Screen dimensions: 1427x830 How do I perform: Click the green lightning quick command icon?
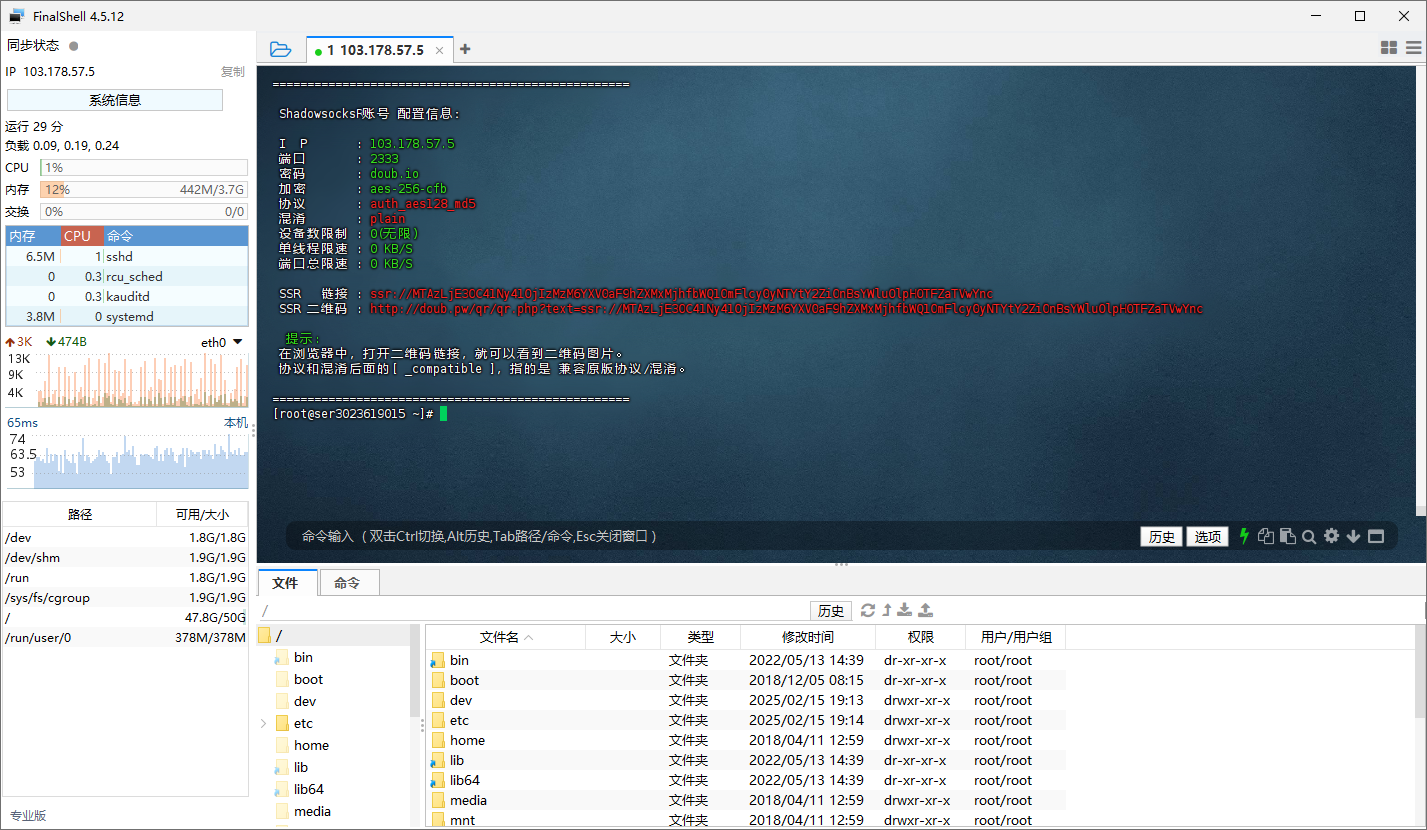pyautogui.click(x=1243, y=535)
